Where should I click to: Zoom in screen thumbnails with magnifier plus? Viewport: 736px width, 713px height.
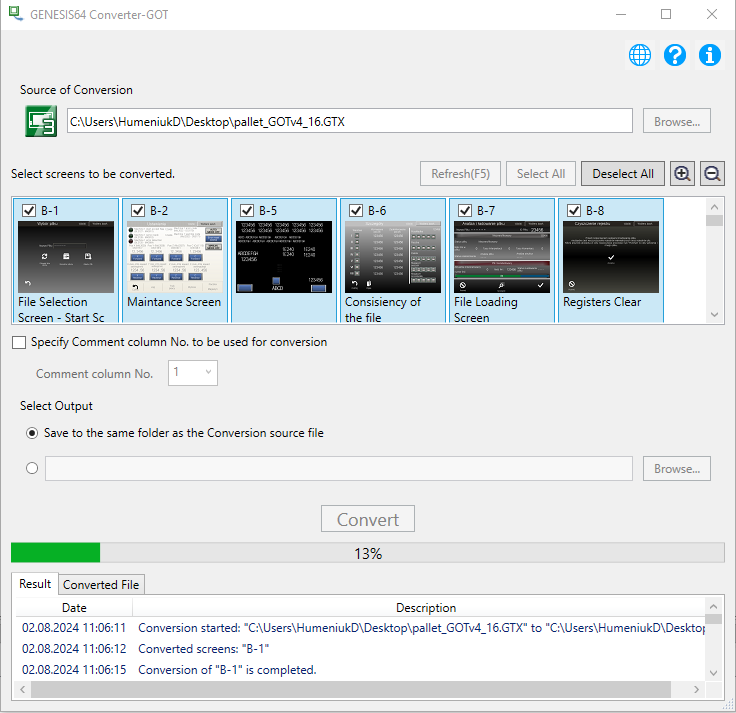click(x=682, y=174)
